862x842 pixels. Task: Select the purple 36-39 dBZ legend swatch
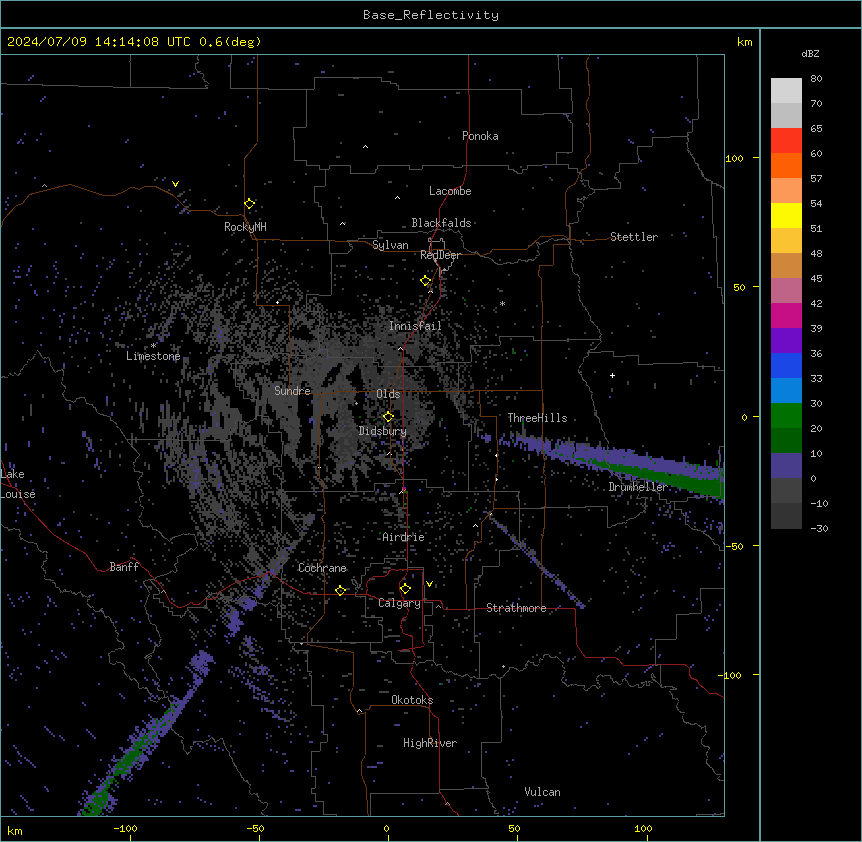(x=786, y=341)
